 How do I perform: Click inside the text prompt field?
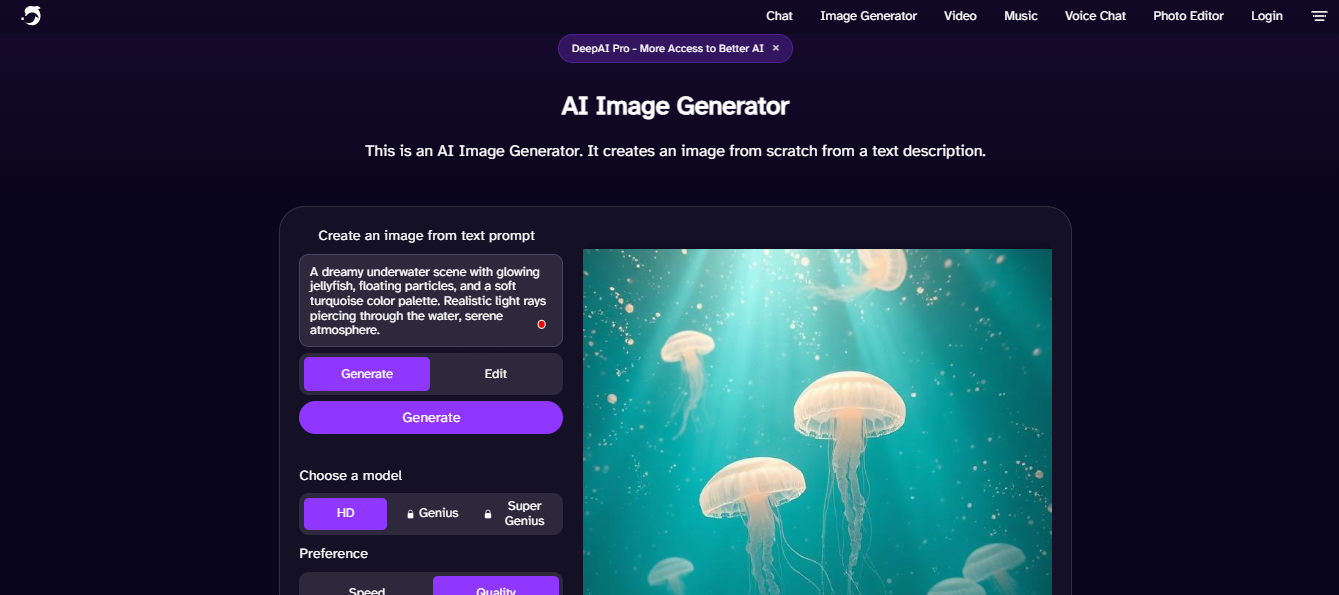click(x=431, y=300)
